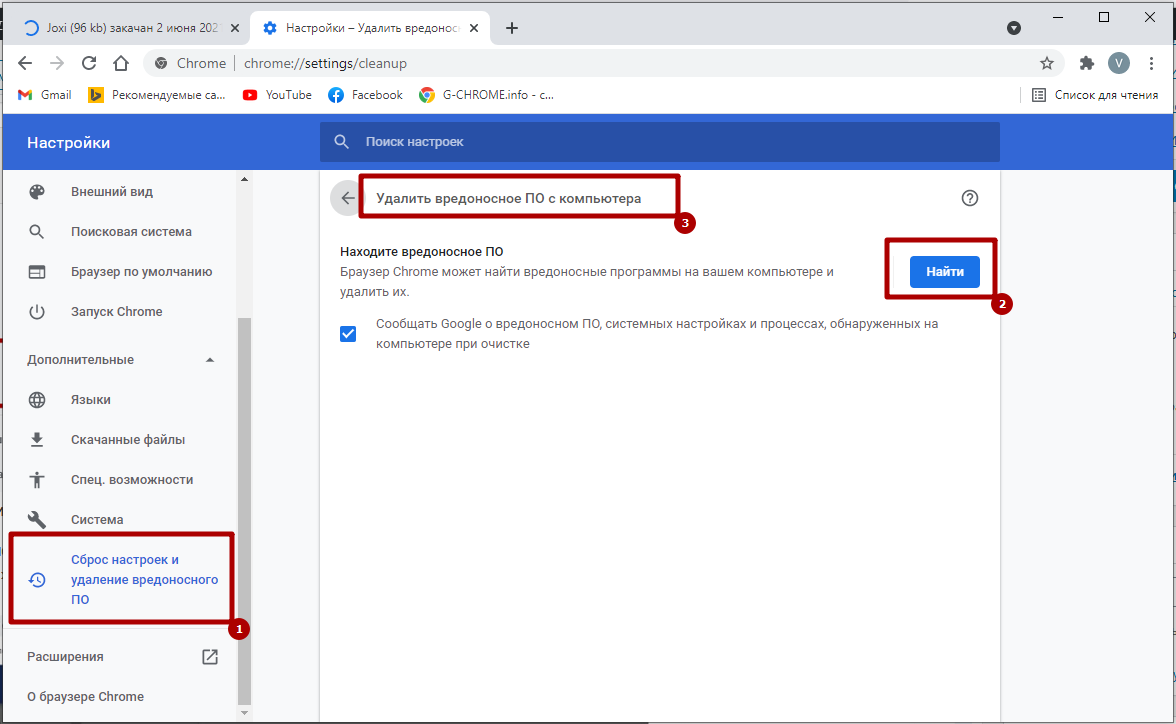Click the Удалить вредоносное ПО с компьютера heading
The height and width of the screenshot is (724, 1176).
508,198
